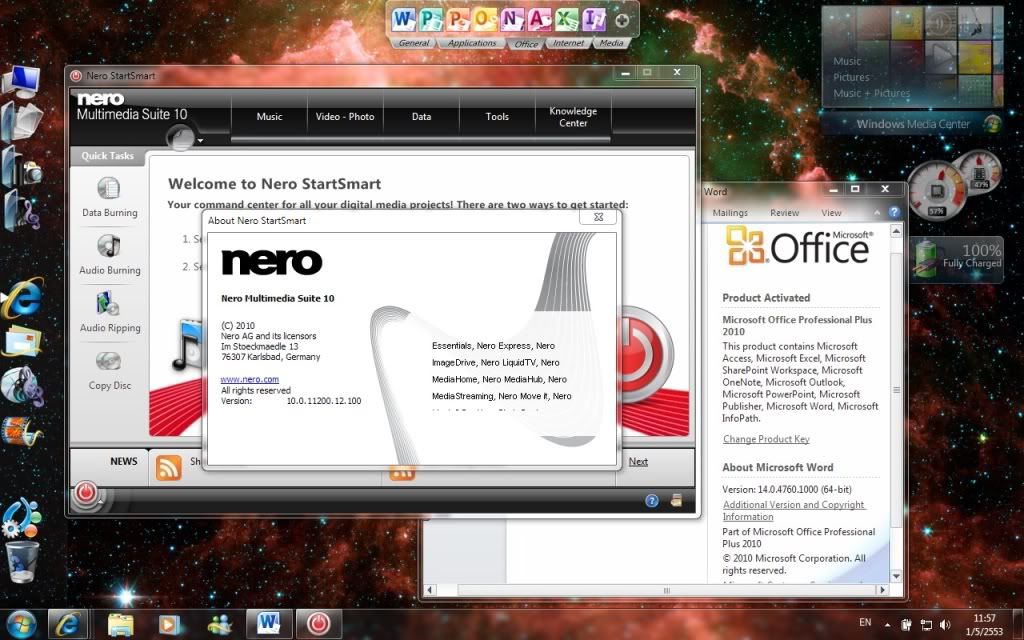The image size is (1024, 640).
Task: Click the Word horizontal scrollbar left arrow
Action: pyautogui.click(x=430, y=590)
